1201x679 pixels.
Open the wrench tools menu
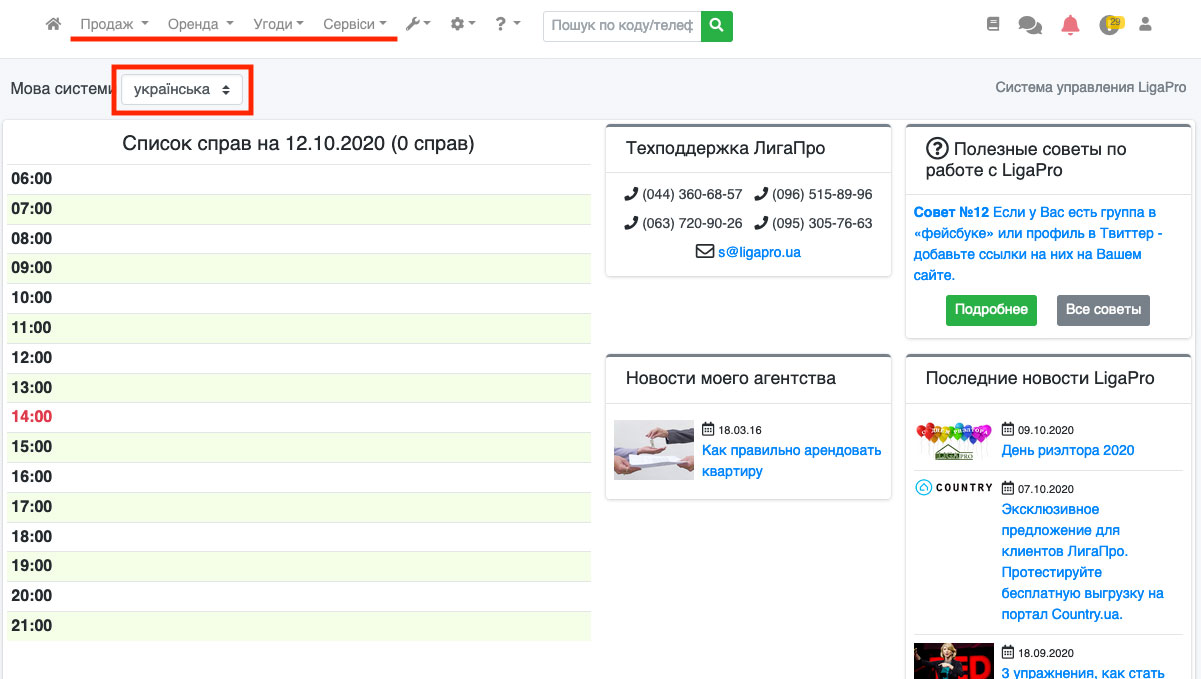418,25
